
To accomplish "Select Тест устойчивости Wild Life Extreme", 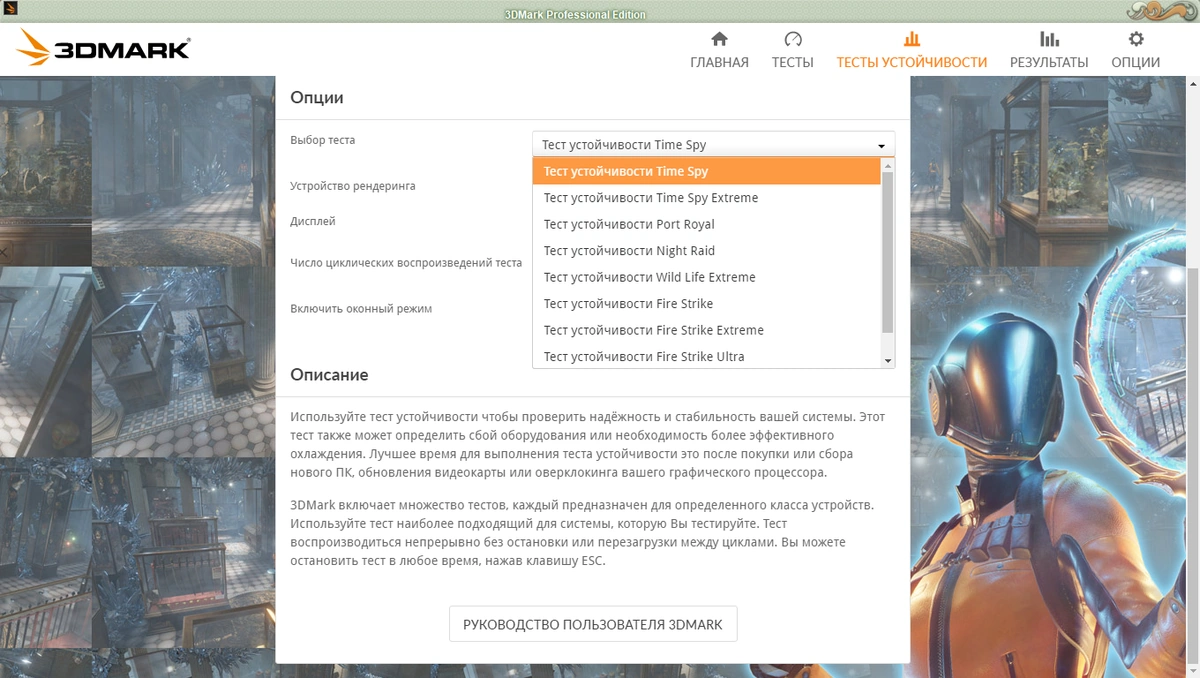I will (x=707, y=277).
